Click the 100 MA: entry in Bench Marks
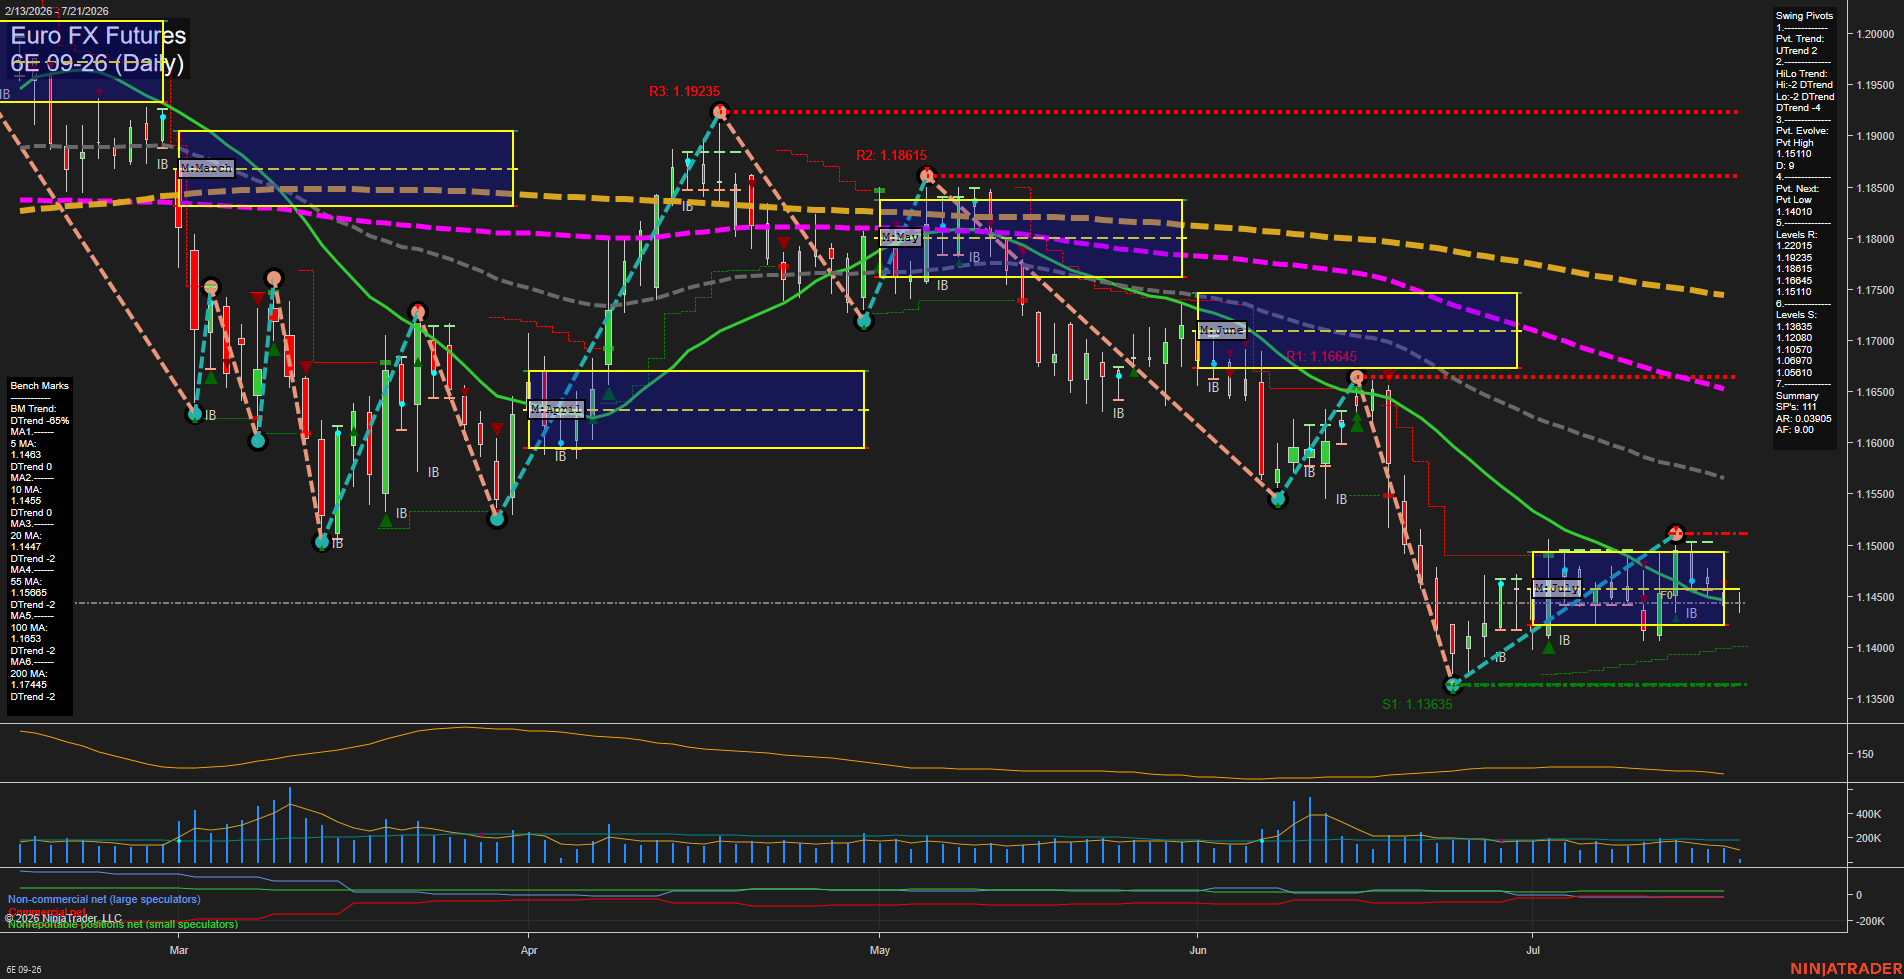 [x=28, y=628]
